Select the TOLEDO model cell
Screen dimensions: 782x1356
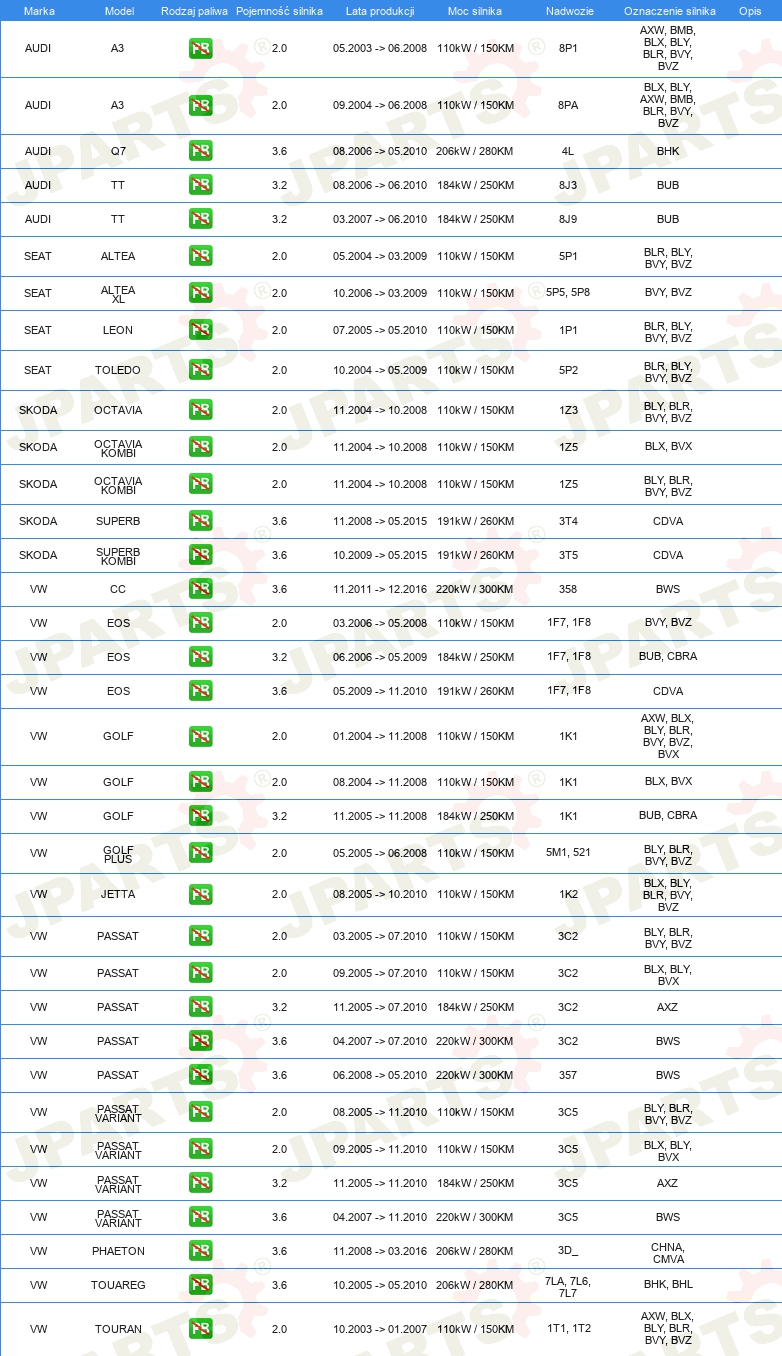118,370
